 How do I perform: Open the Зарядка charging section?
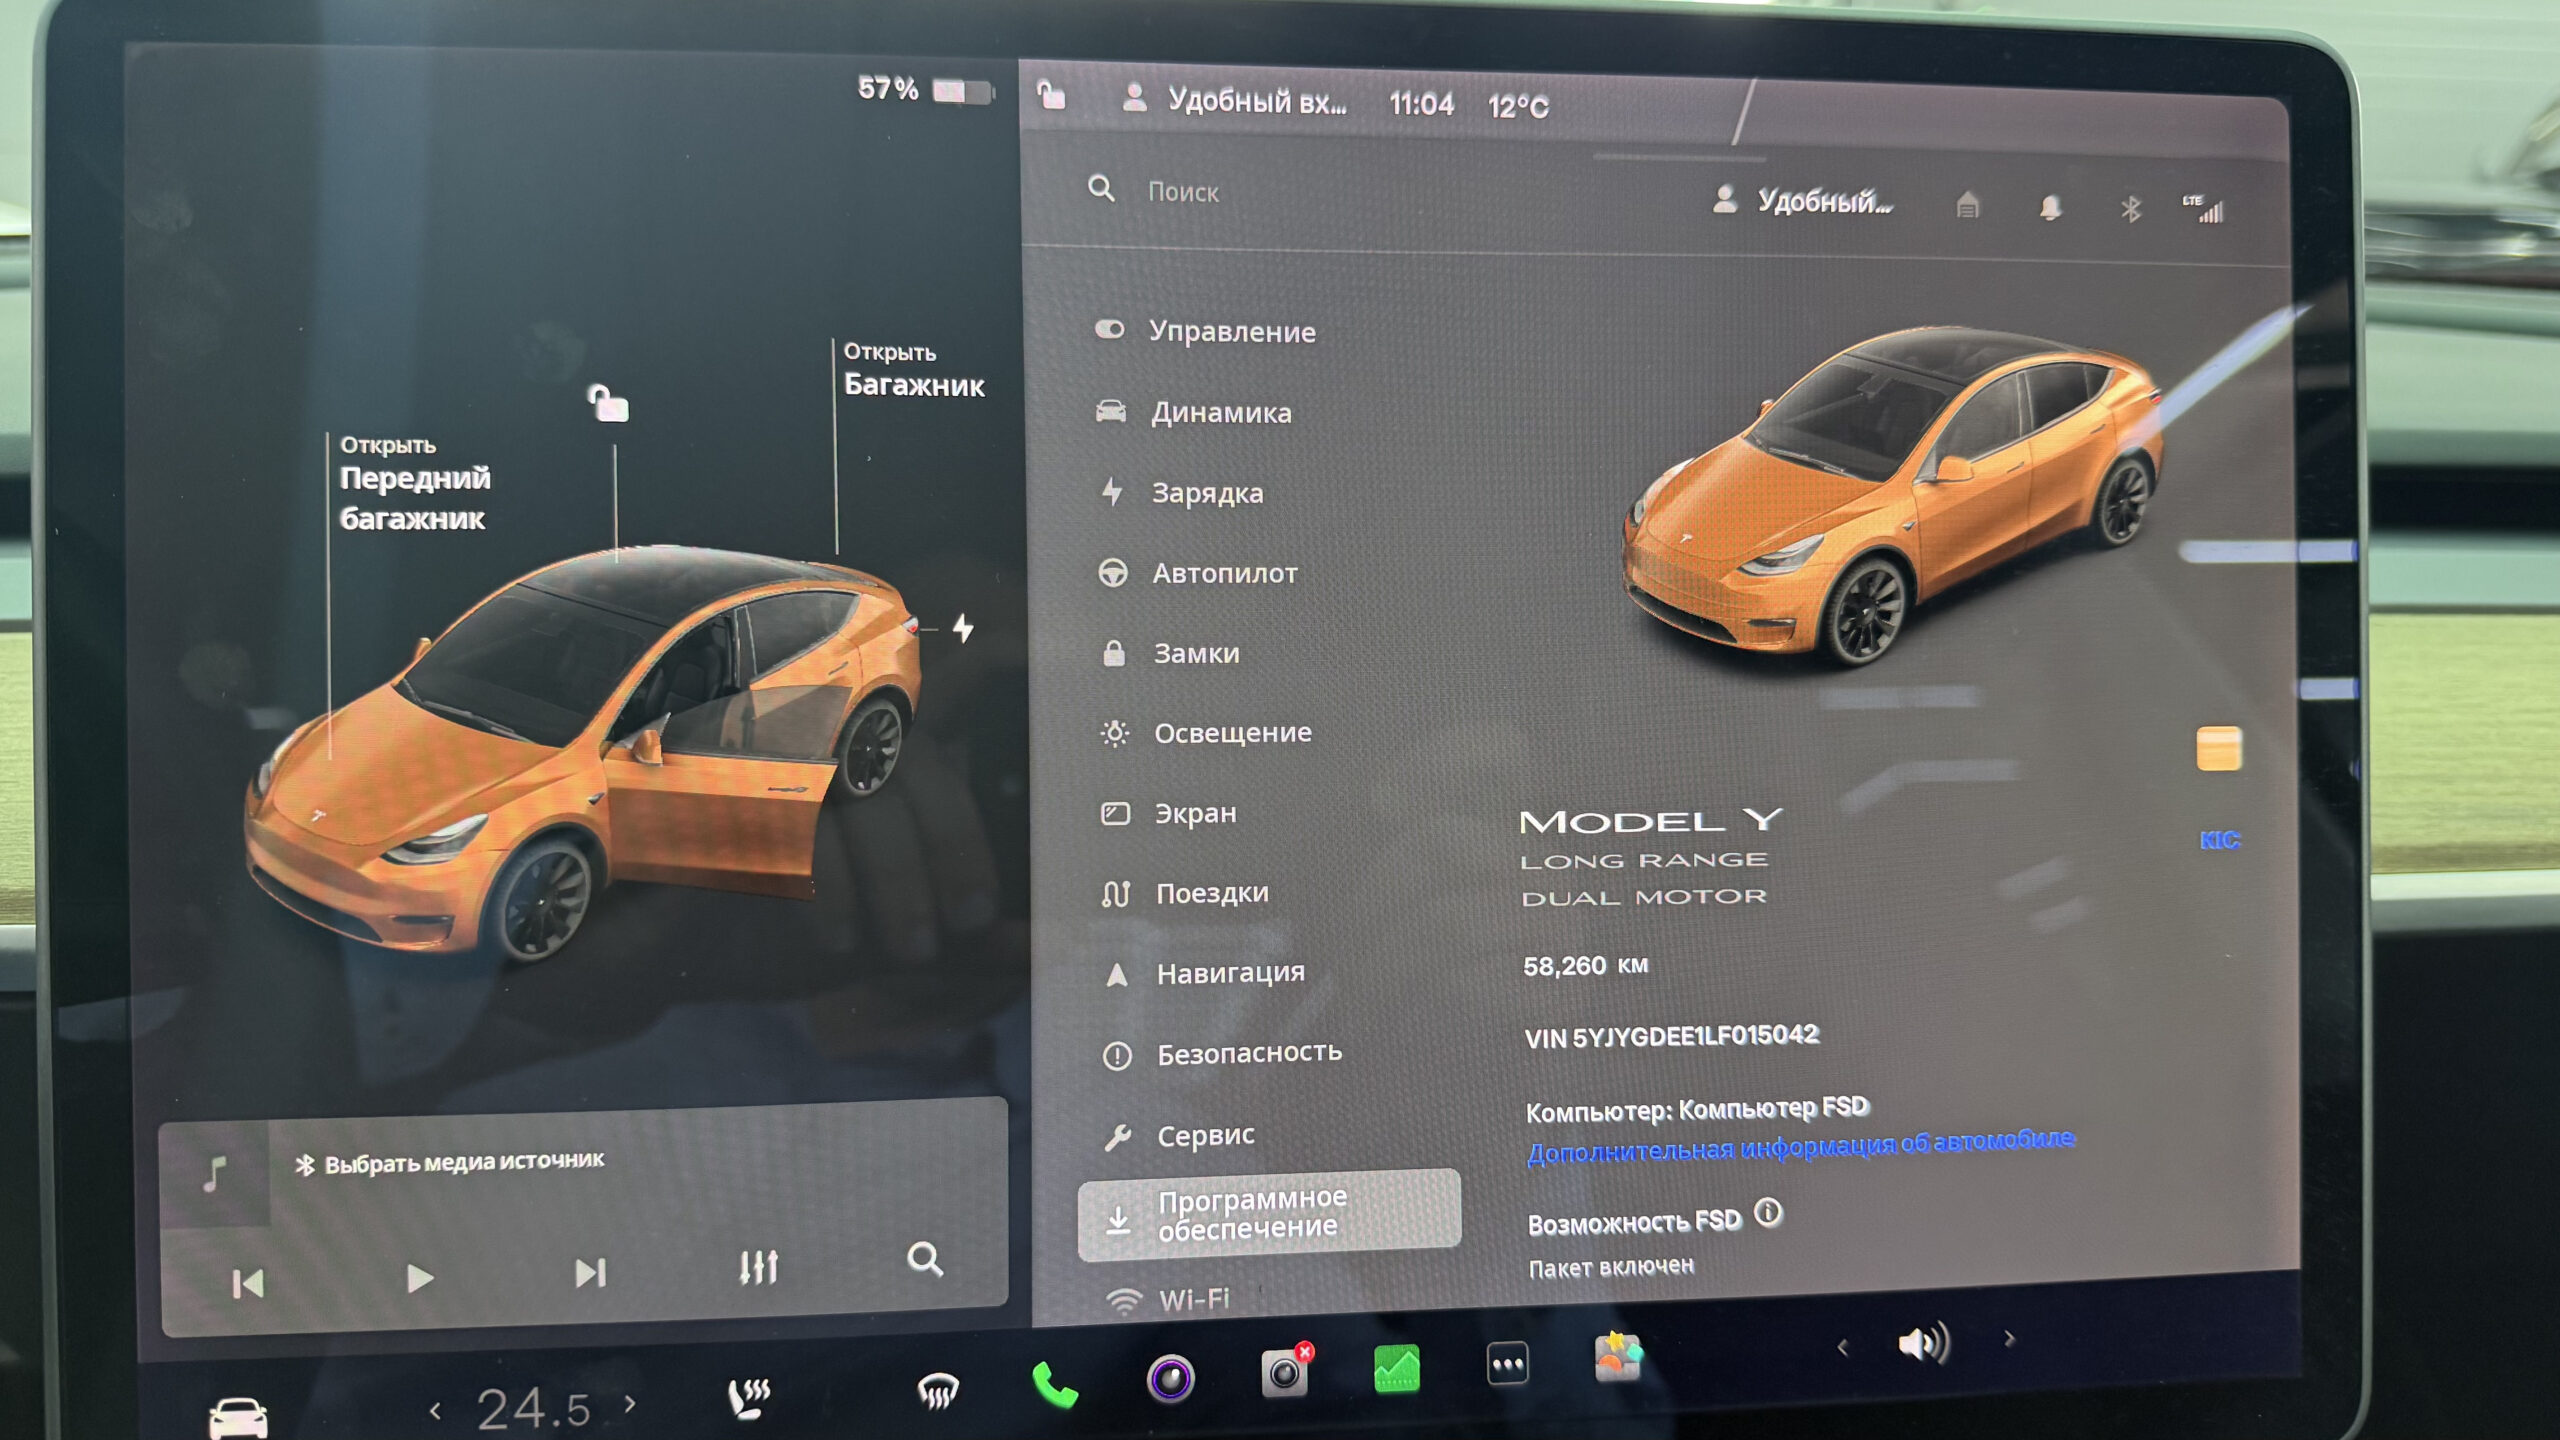tap(1182, 493)
